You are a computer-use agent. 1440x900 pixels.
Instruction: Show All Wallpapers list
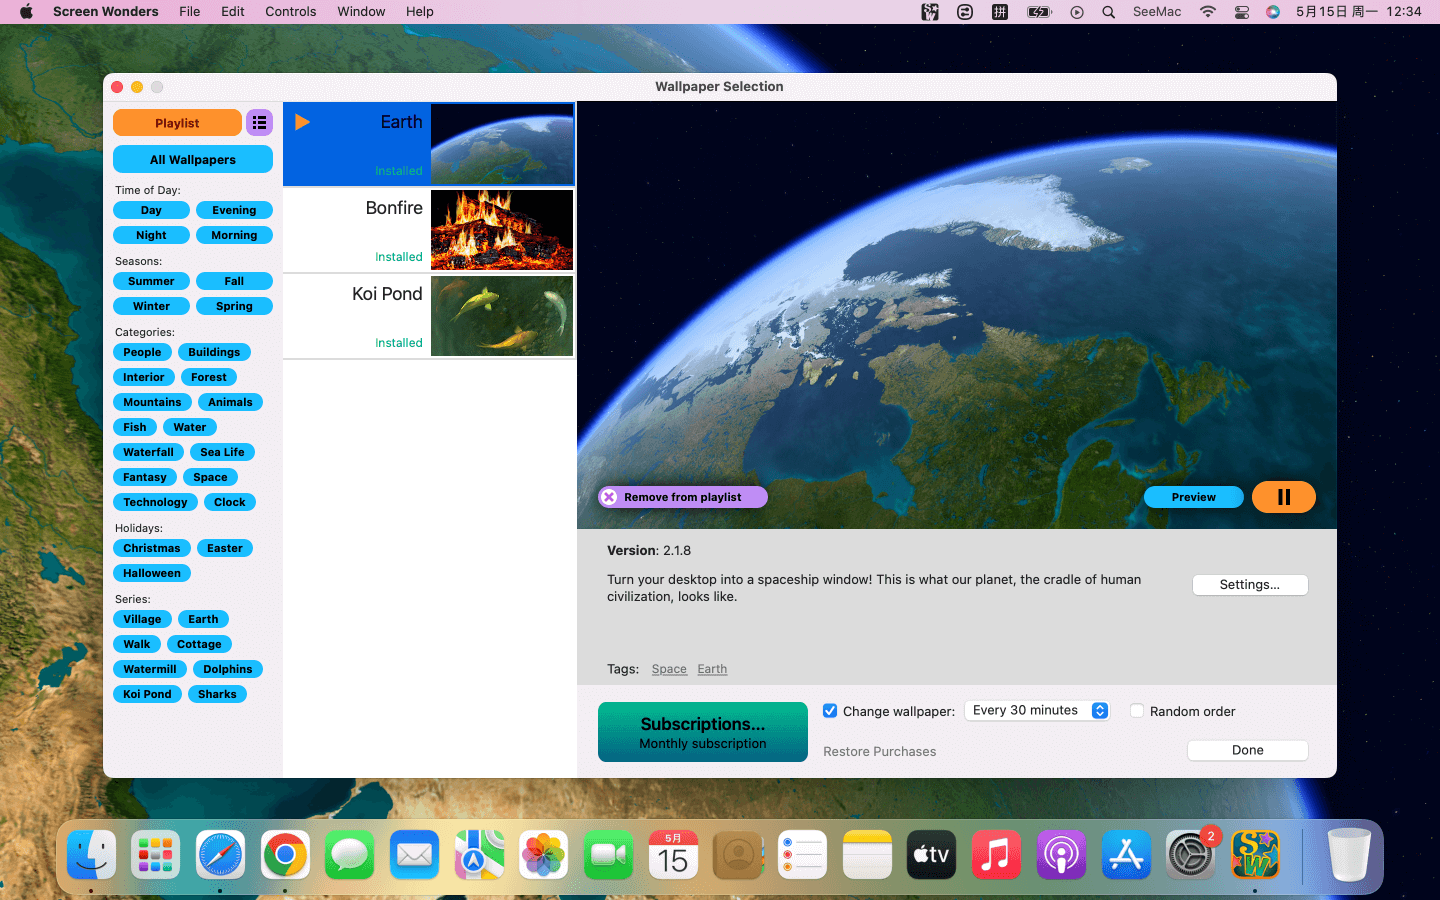click(193, 159)
